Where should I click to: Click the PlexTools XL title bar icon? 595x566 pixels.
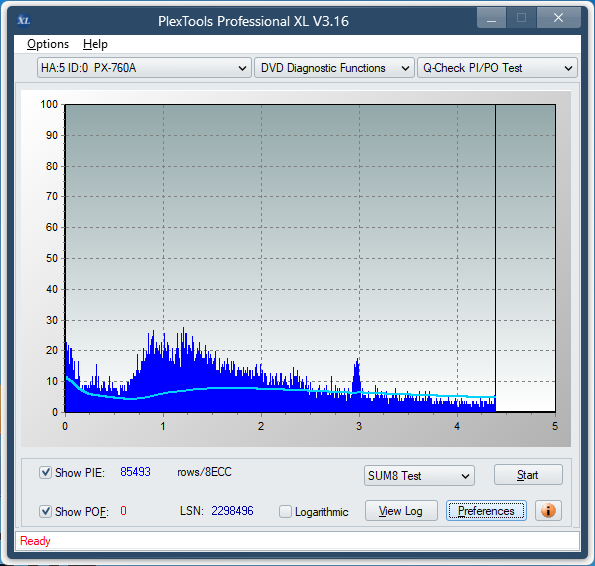[24, 20]
